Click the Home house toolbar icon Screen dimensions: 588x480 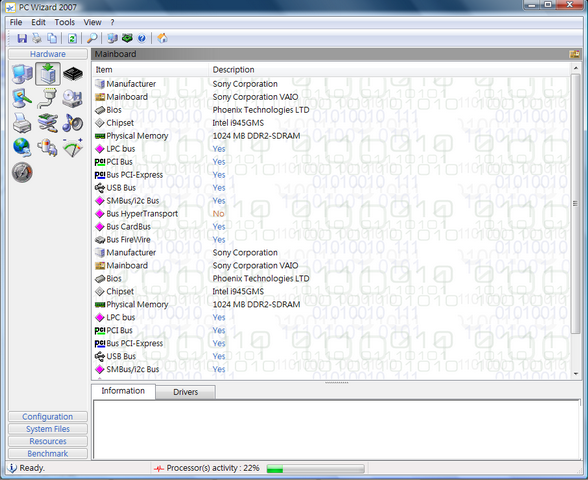[162, 38]
